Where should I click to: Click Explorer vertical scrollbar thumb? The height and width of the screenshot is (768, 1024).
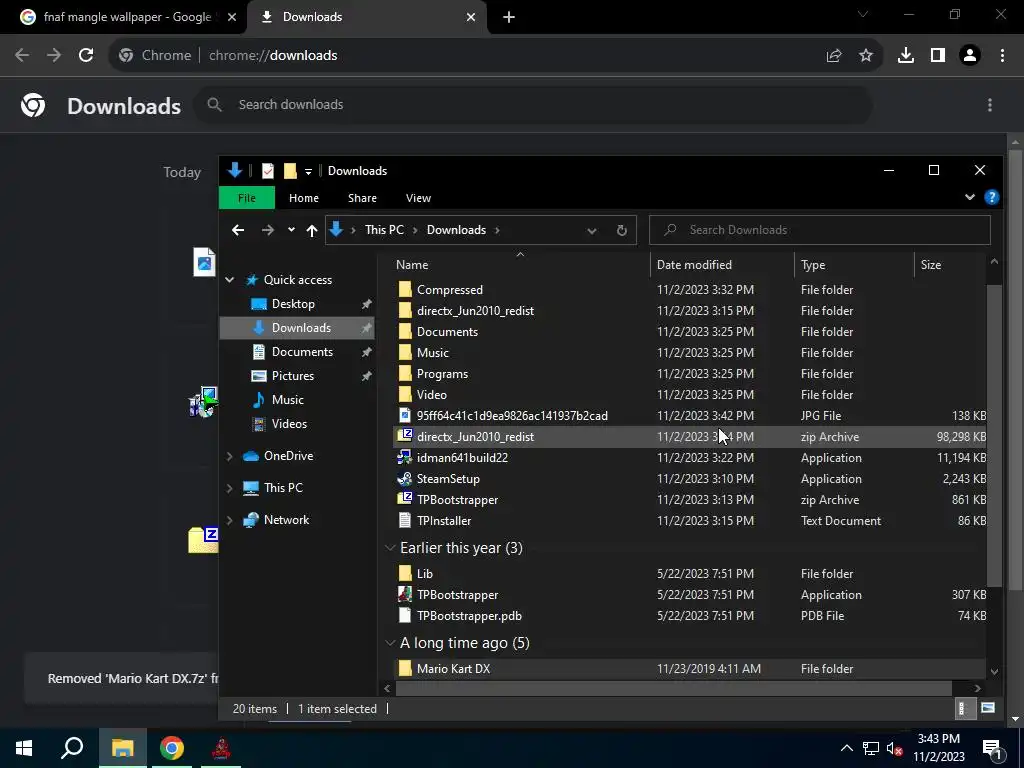point(994,436)
